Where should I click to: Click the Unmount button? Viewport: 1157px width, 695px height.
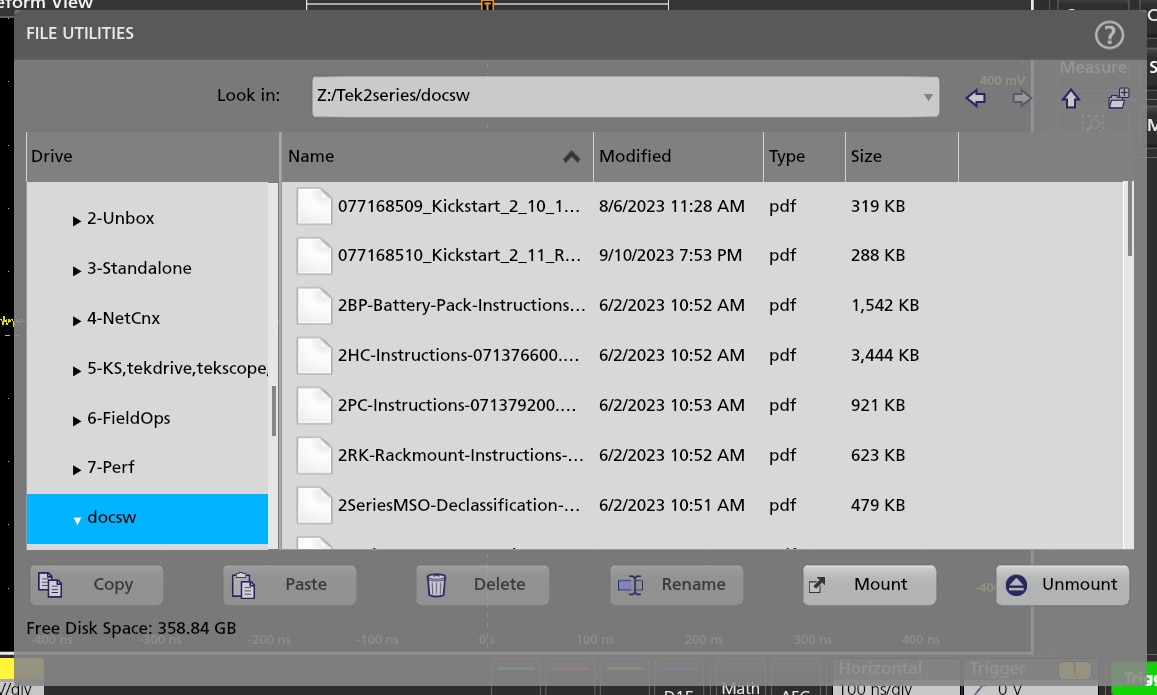pyautogui.click(x=1063, y=585)
